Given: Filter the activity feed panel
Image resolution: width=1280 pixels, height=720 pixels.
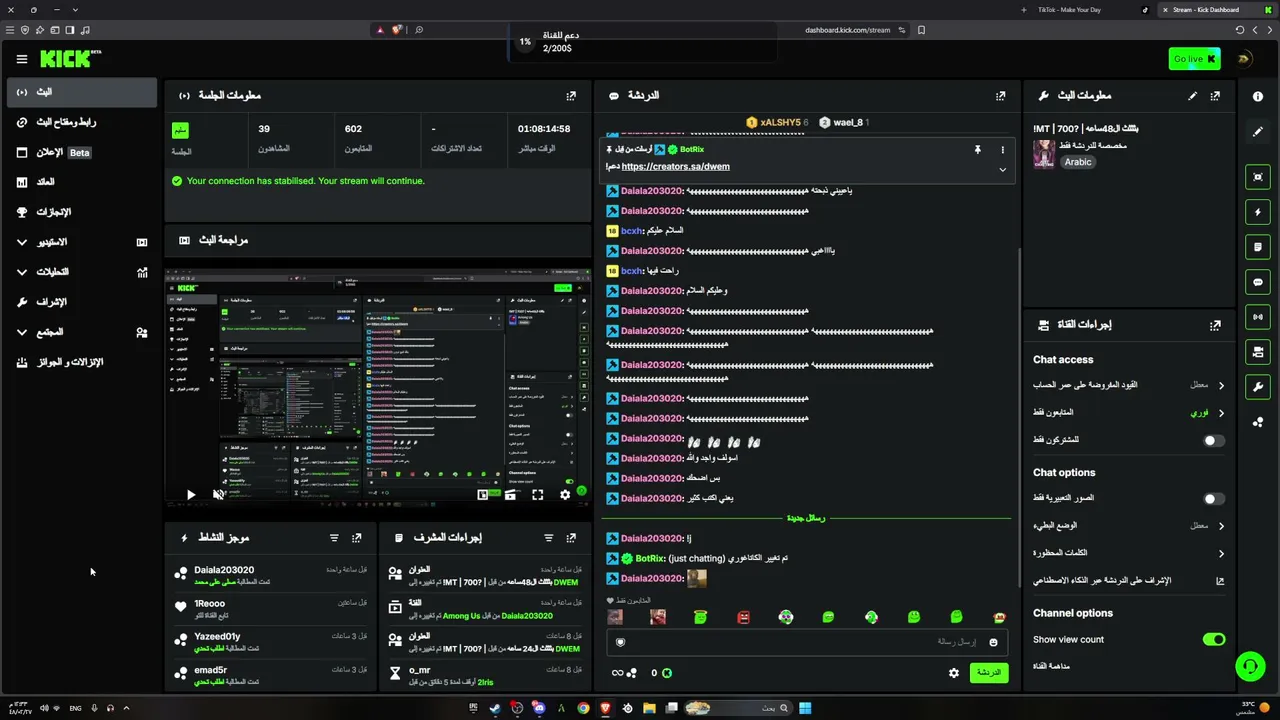Looking at the screenshot, I should click(334, 538).
